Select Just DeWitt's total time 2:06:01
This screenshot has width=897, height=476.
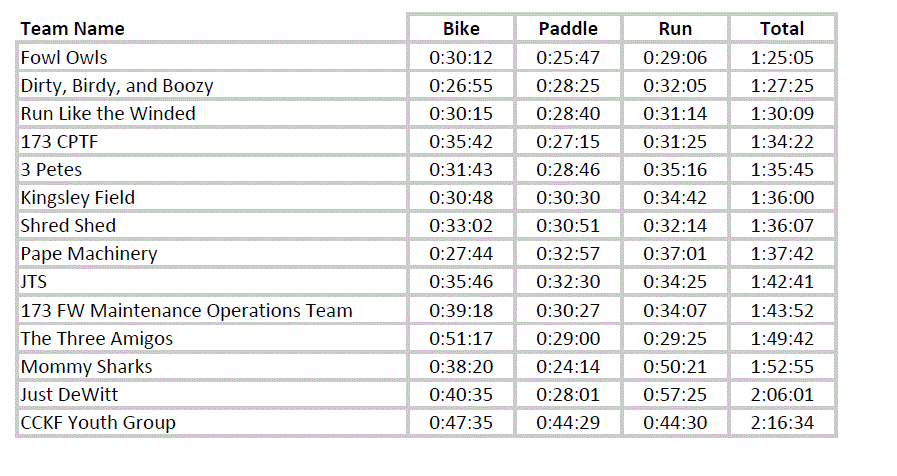click(782, 394)
